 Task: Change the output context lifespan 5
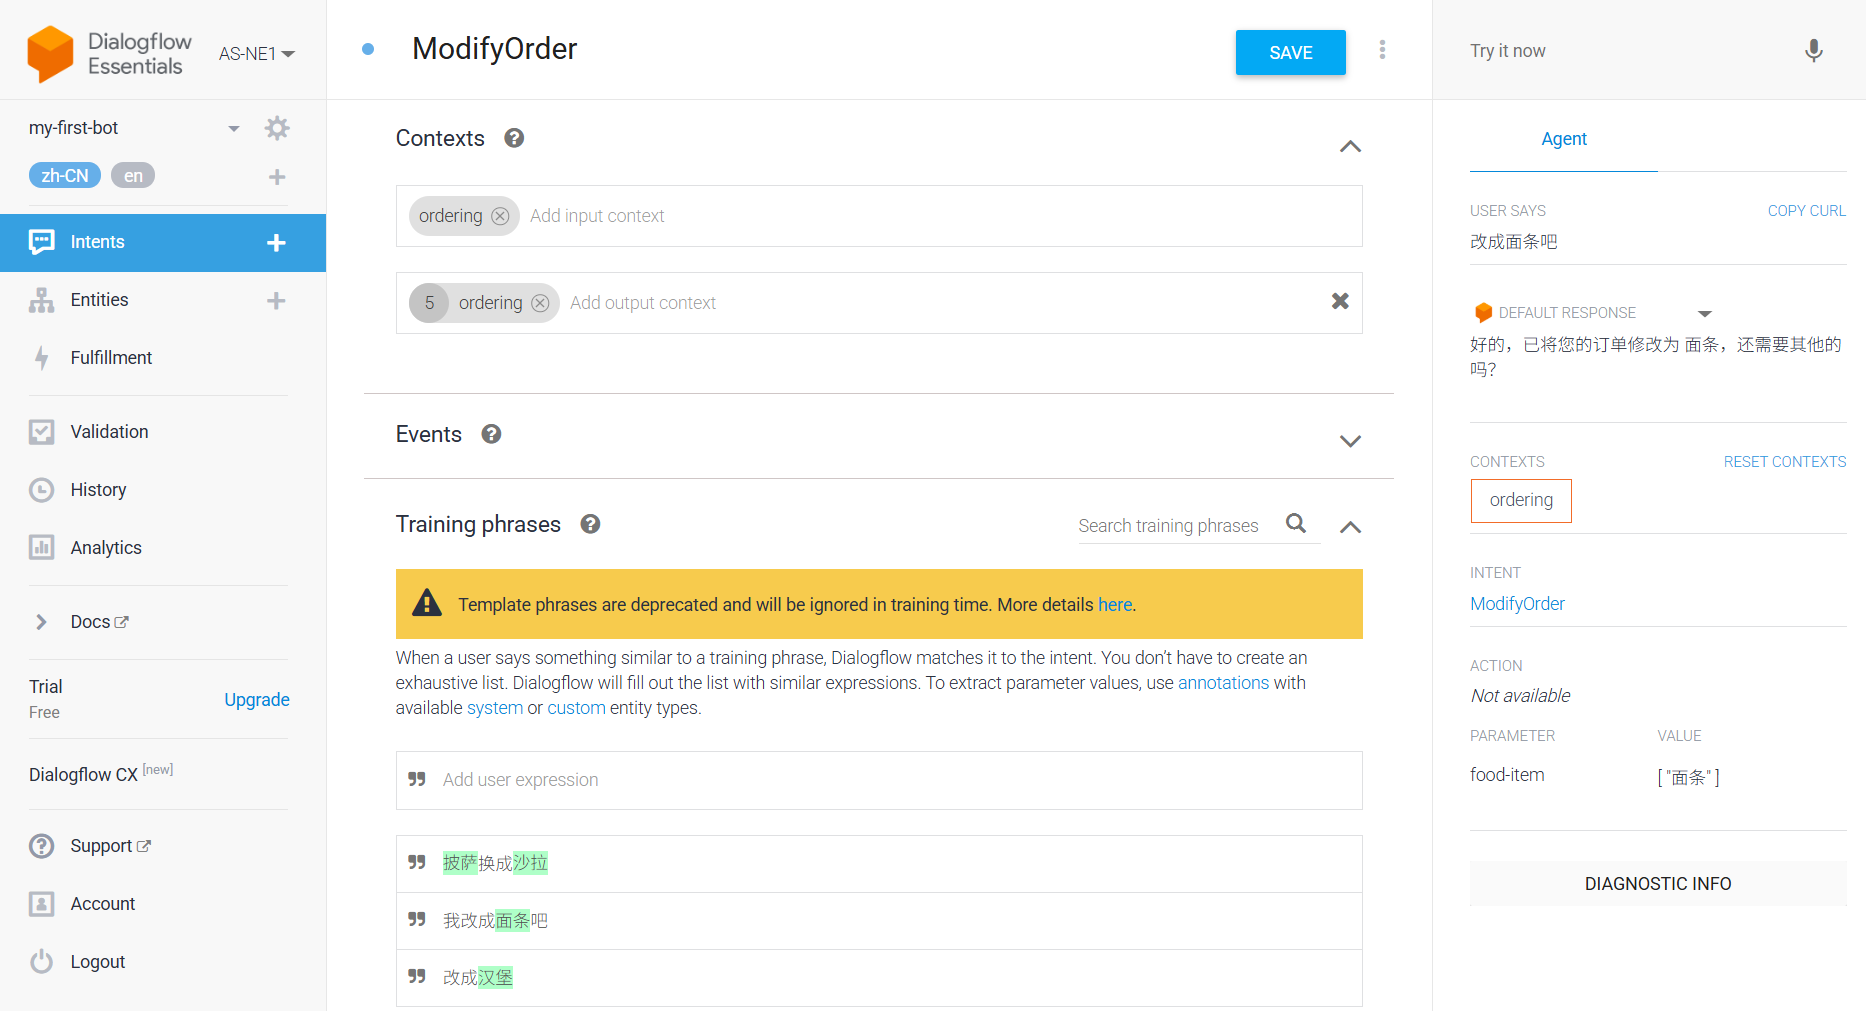pyautogui.click(x=429, y=303)
